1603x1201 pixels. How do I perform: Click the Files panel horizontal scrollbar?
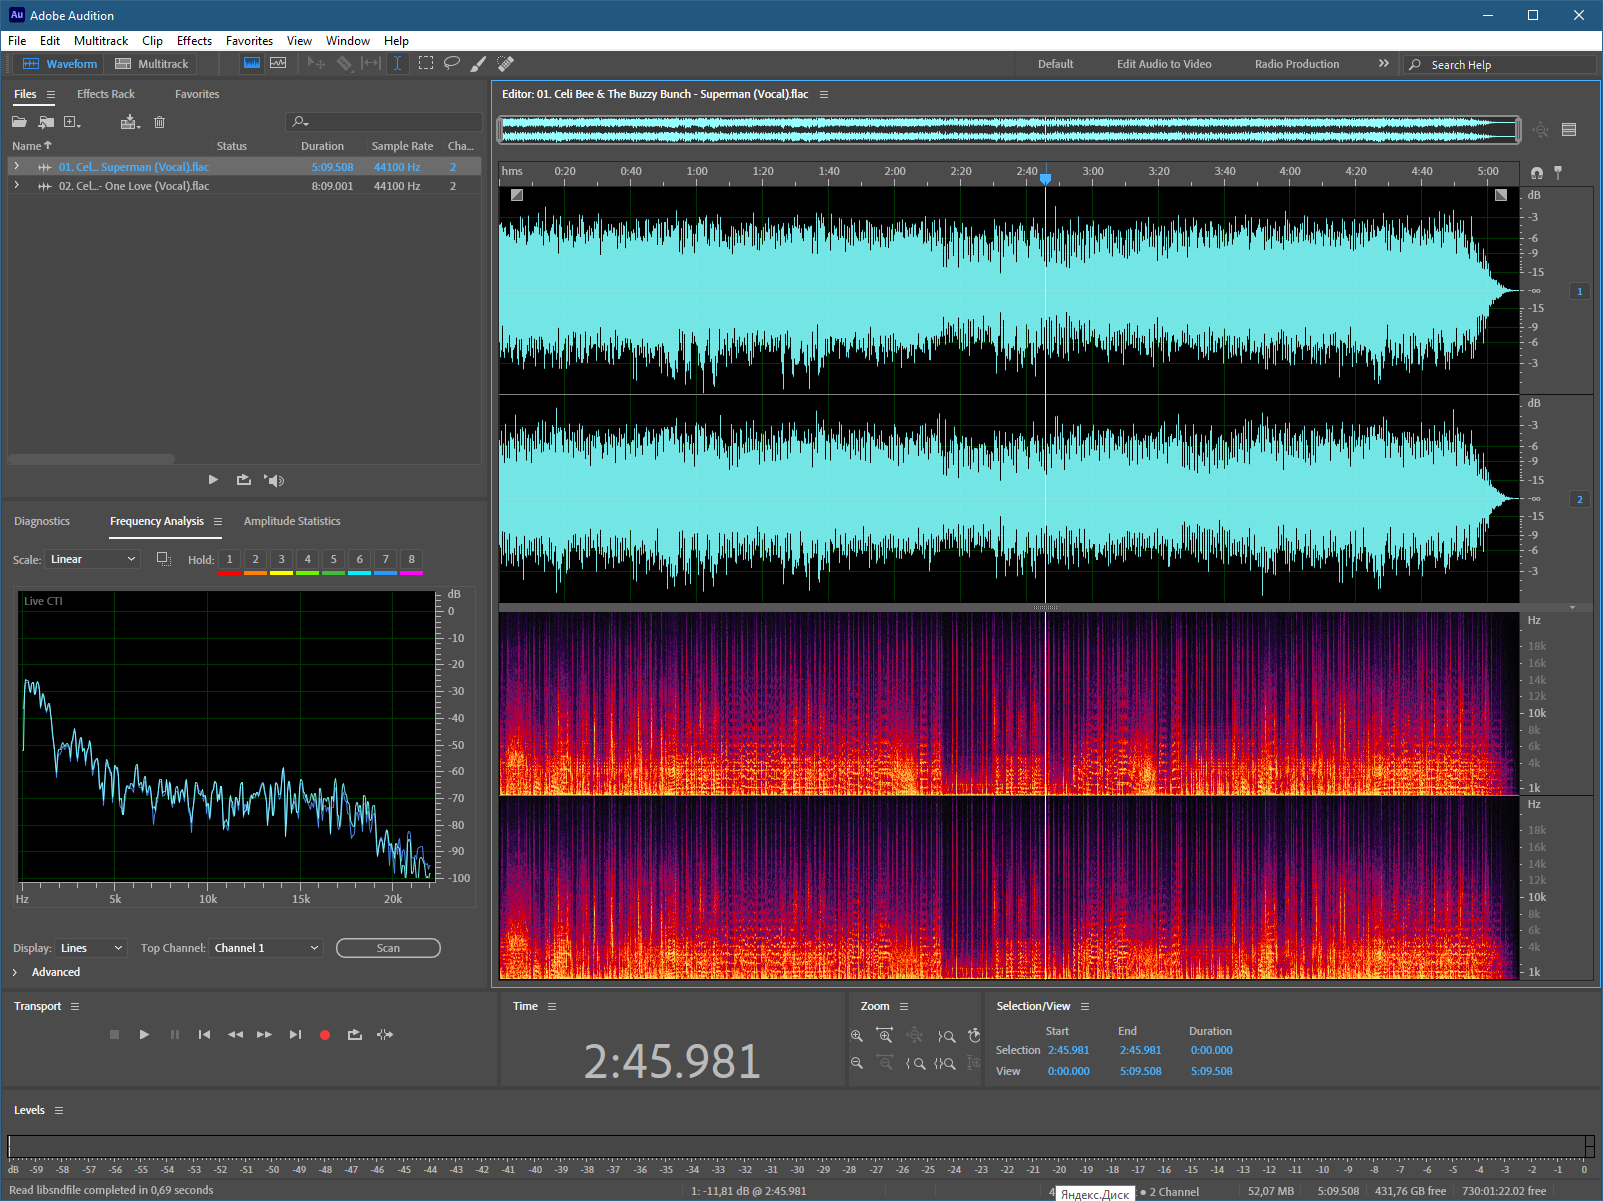(x=92, y=459)
